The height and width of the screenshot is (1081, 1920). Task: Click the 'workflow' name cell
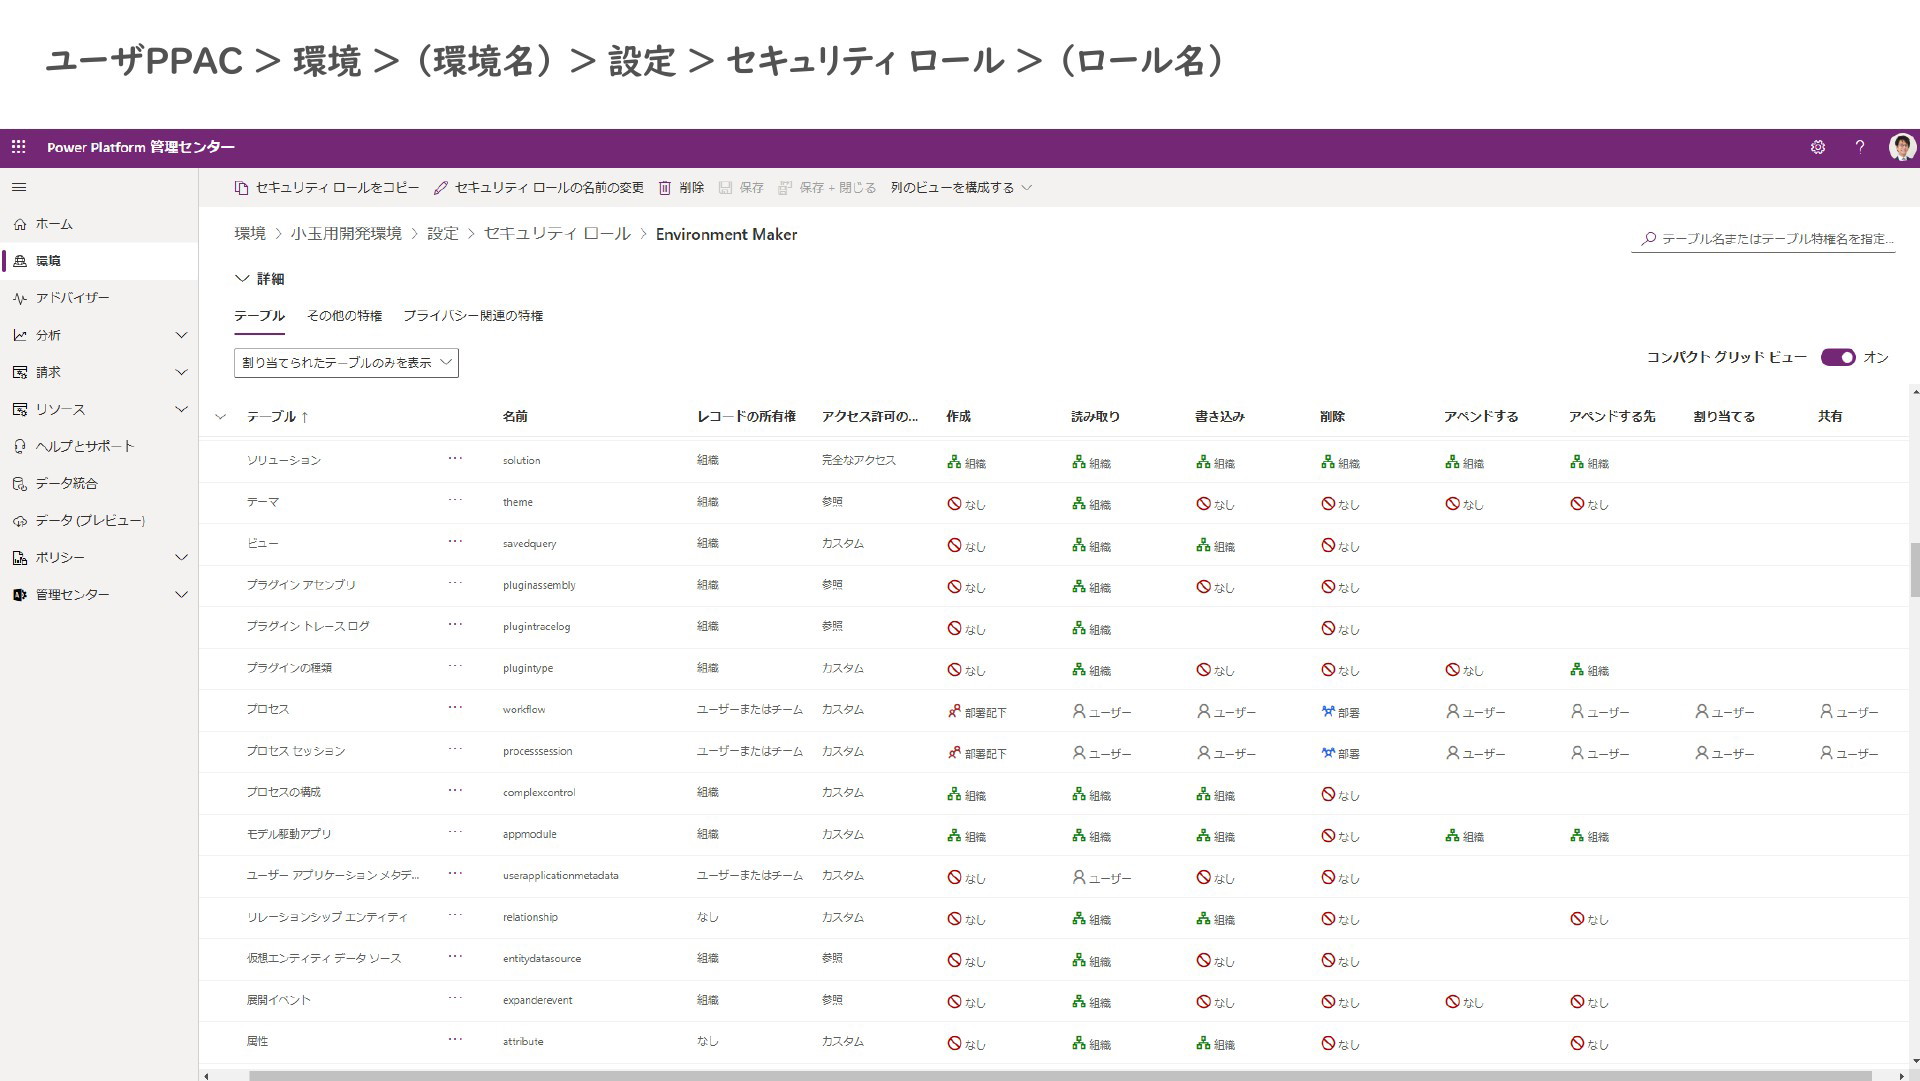[524, 709]
